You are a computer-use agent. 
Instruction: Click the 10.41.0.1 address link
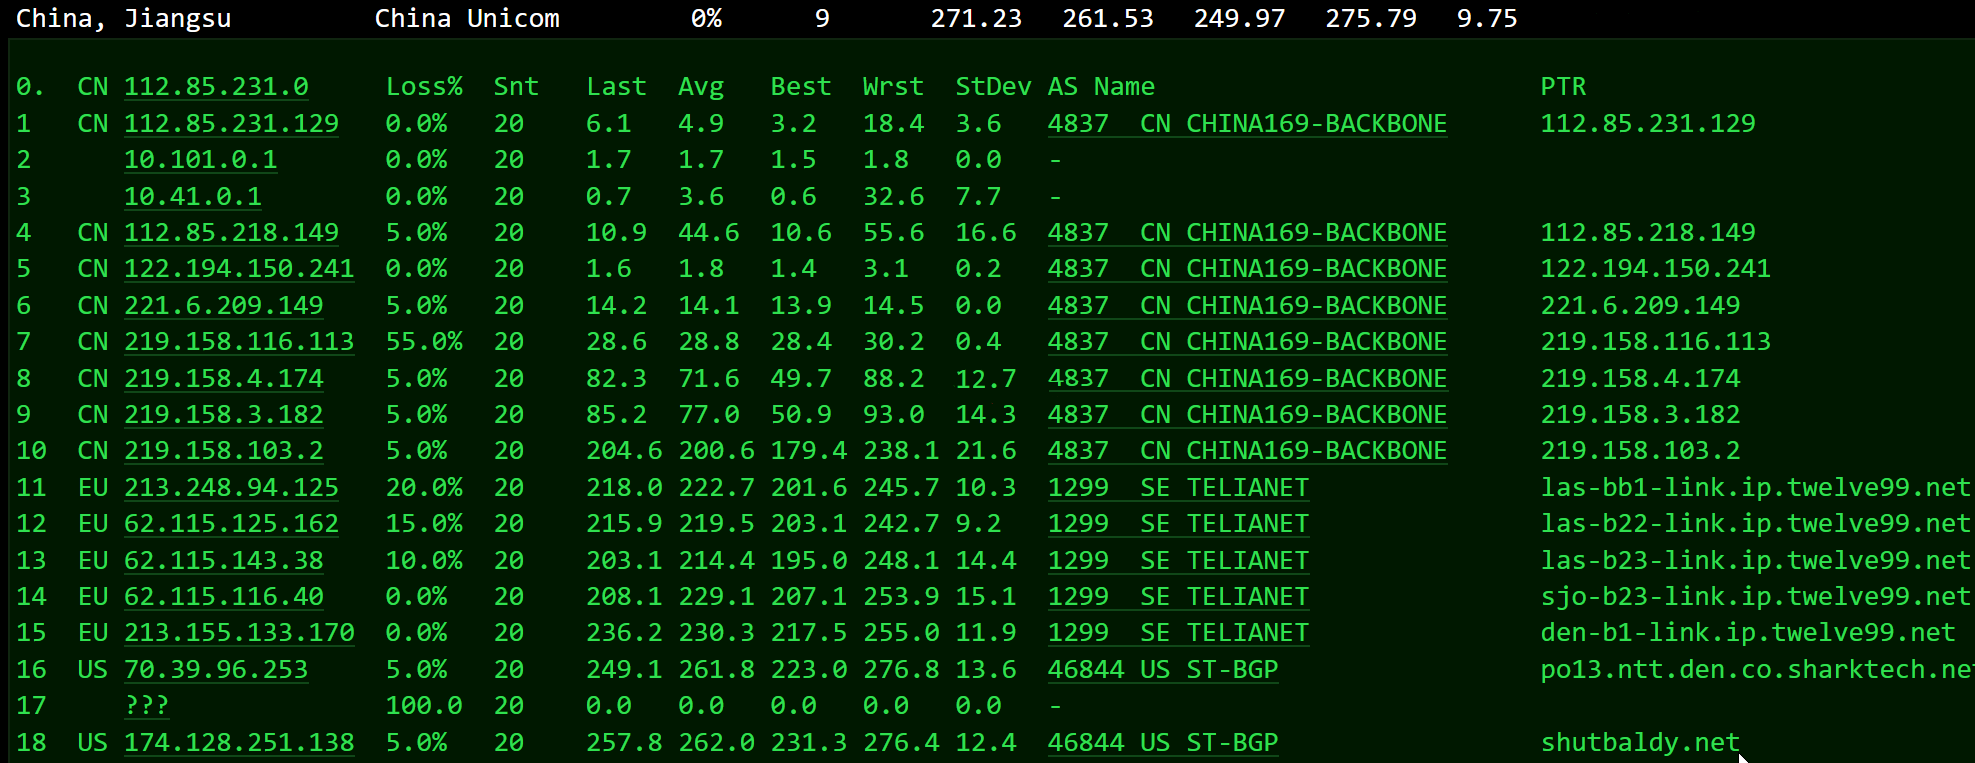193,196
